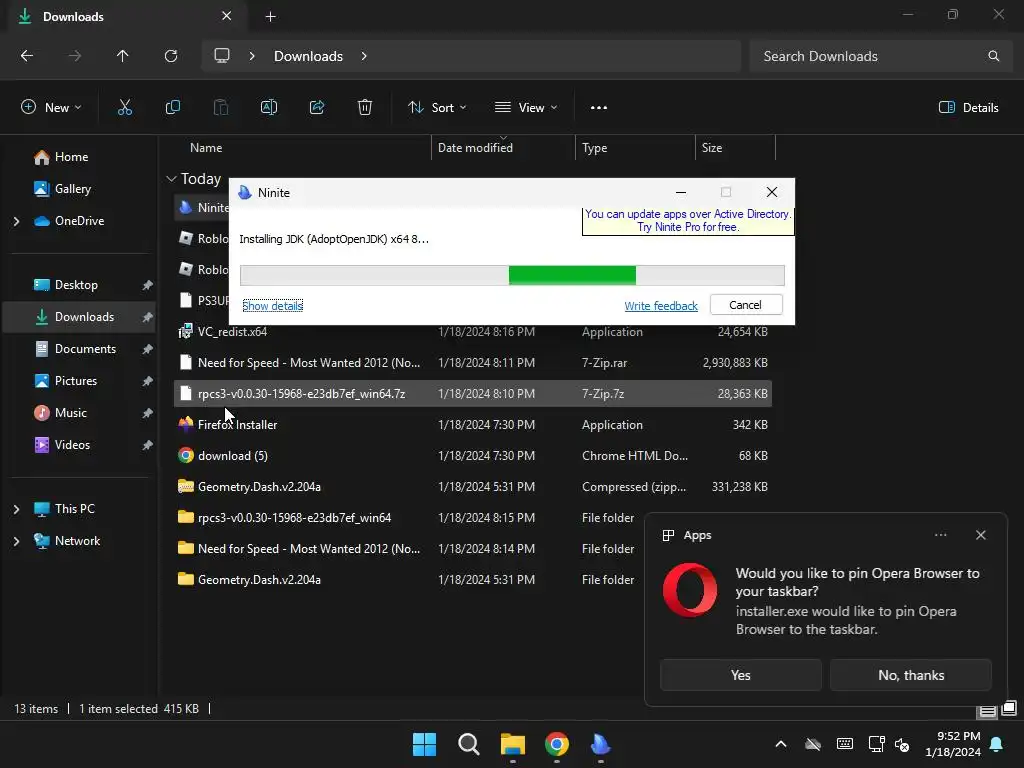Open the New dropdown menu
The width and height of the screenshot is (1024, 768).
tap(51, 108)
